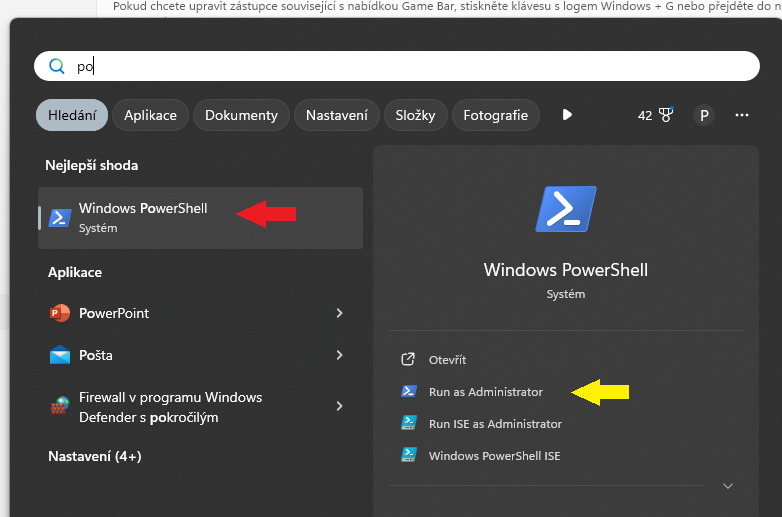Focus the search box containing "po"

[396, 66]
